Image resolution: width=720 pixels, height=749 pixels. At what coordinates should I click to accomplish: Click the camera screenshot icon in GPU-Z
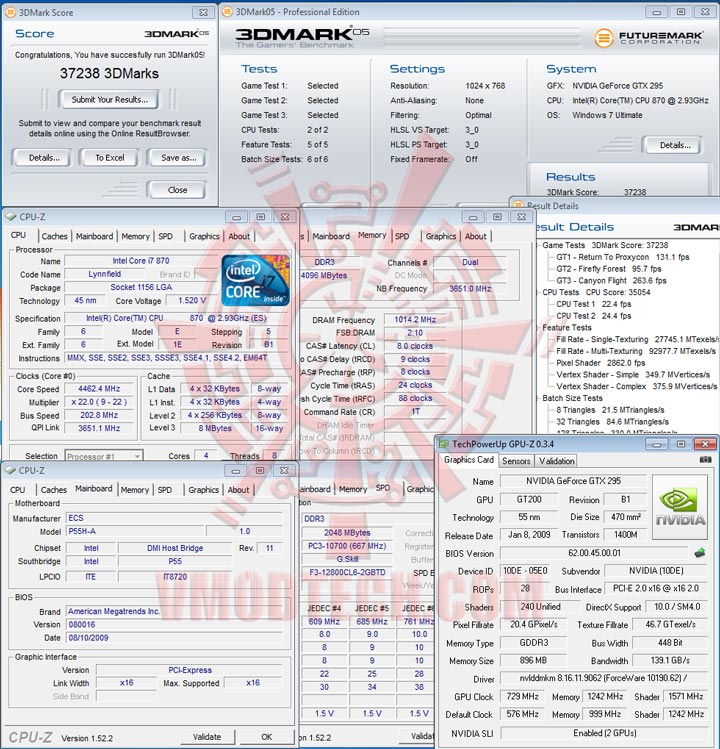click(x=705, y=460)
